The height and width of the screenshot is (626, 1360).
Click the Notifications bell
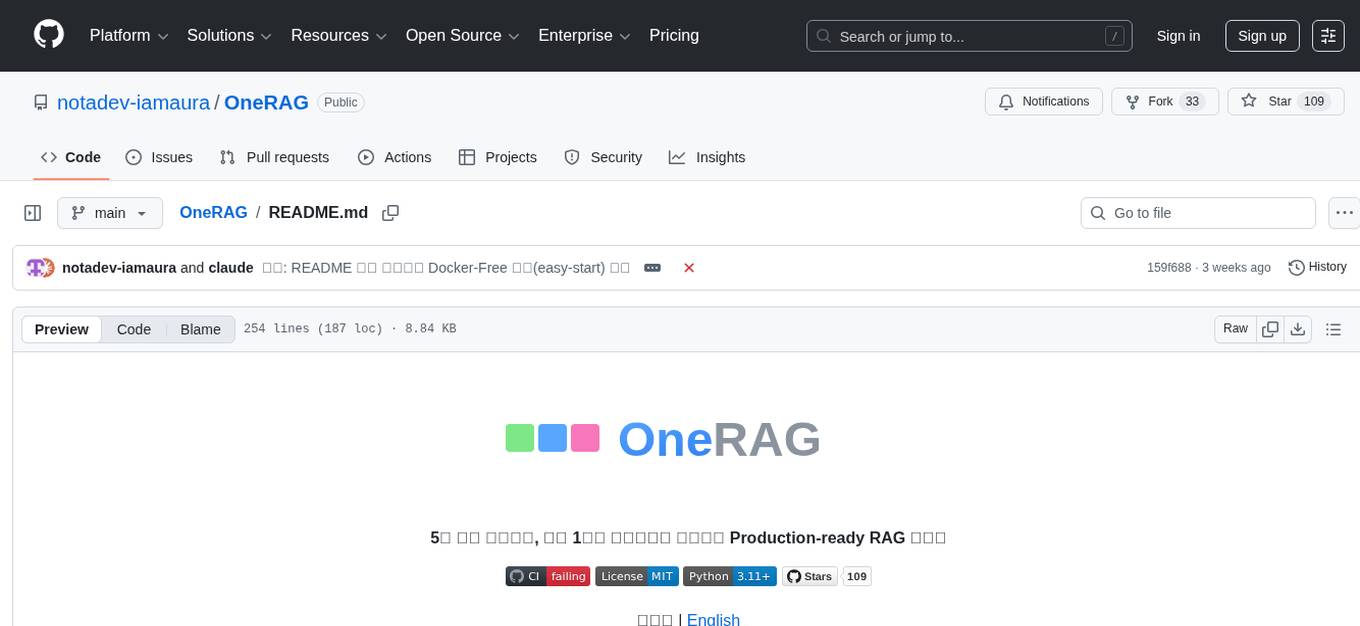pos(1043,101)
